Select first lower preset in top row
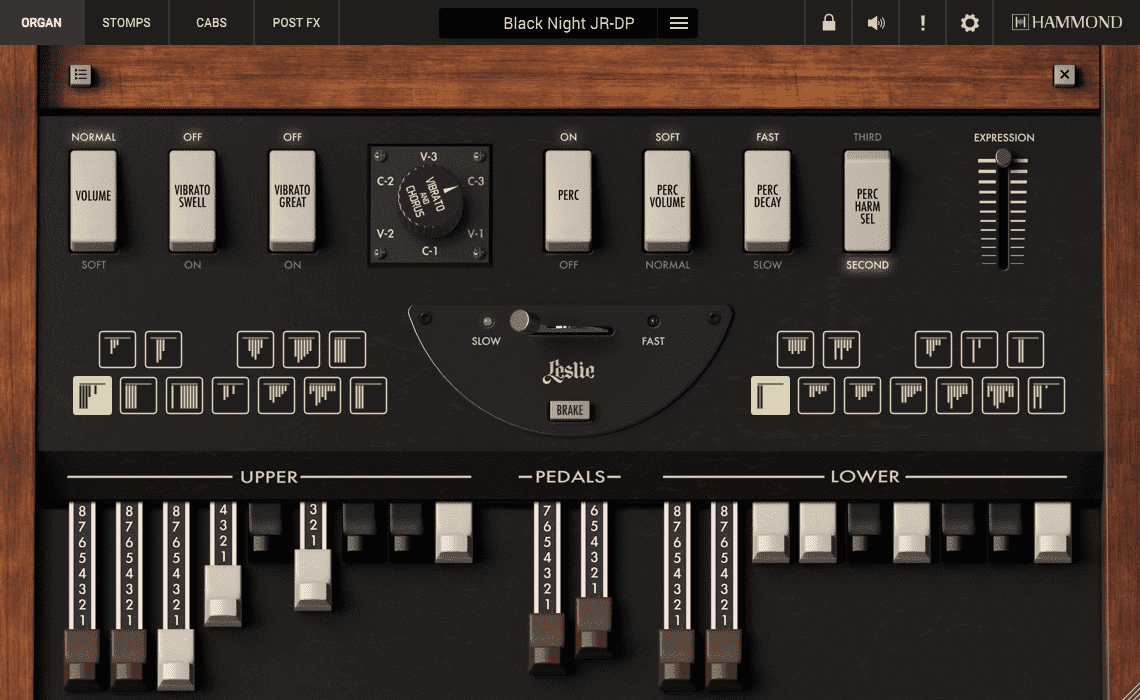Image resolution: width=1140 pixels, height=700 pixels. tap(795, 349)
